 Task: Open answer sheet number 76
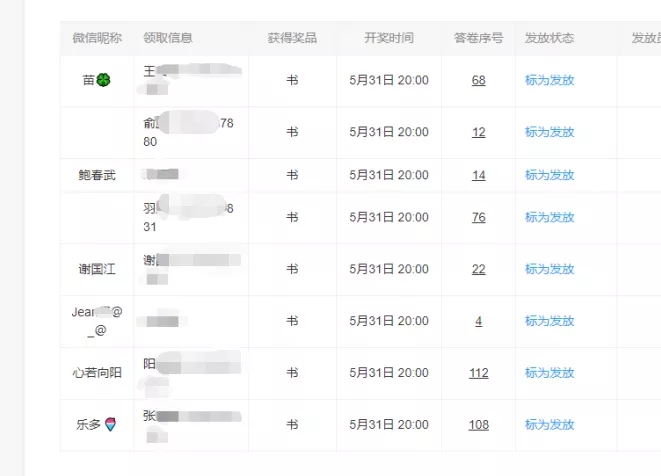tap(478, 217)
